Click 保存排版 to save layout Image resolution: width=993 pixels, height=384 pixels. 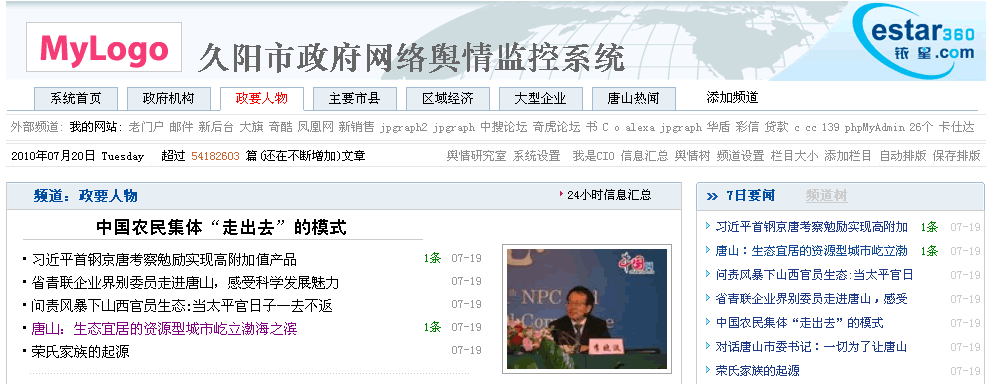[956, 156]
